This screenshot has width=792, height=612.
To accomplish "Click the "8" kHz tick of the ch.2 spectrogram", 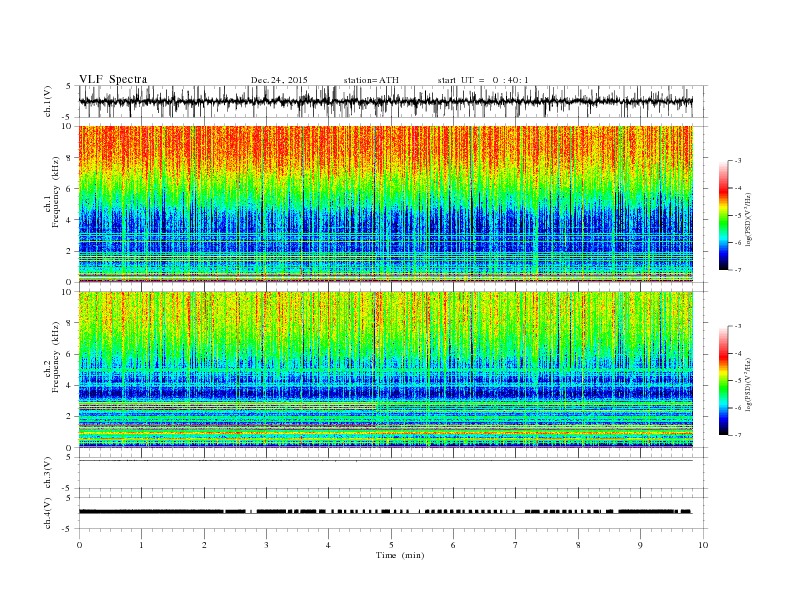I will tap(69, 323).
